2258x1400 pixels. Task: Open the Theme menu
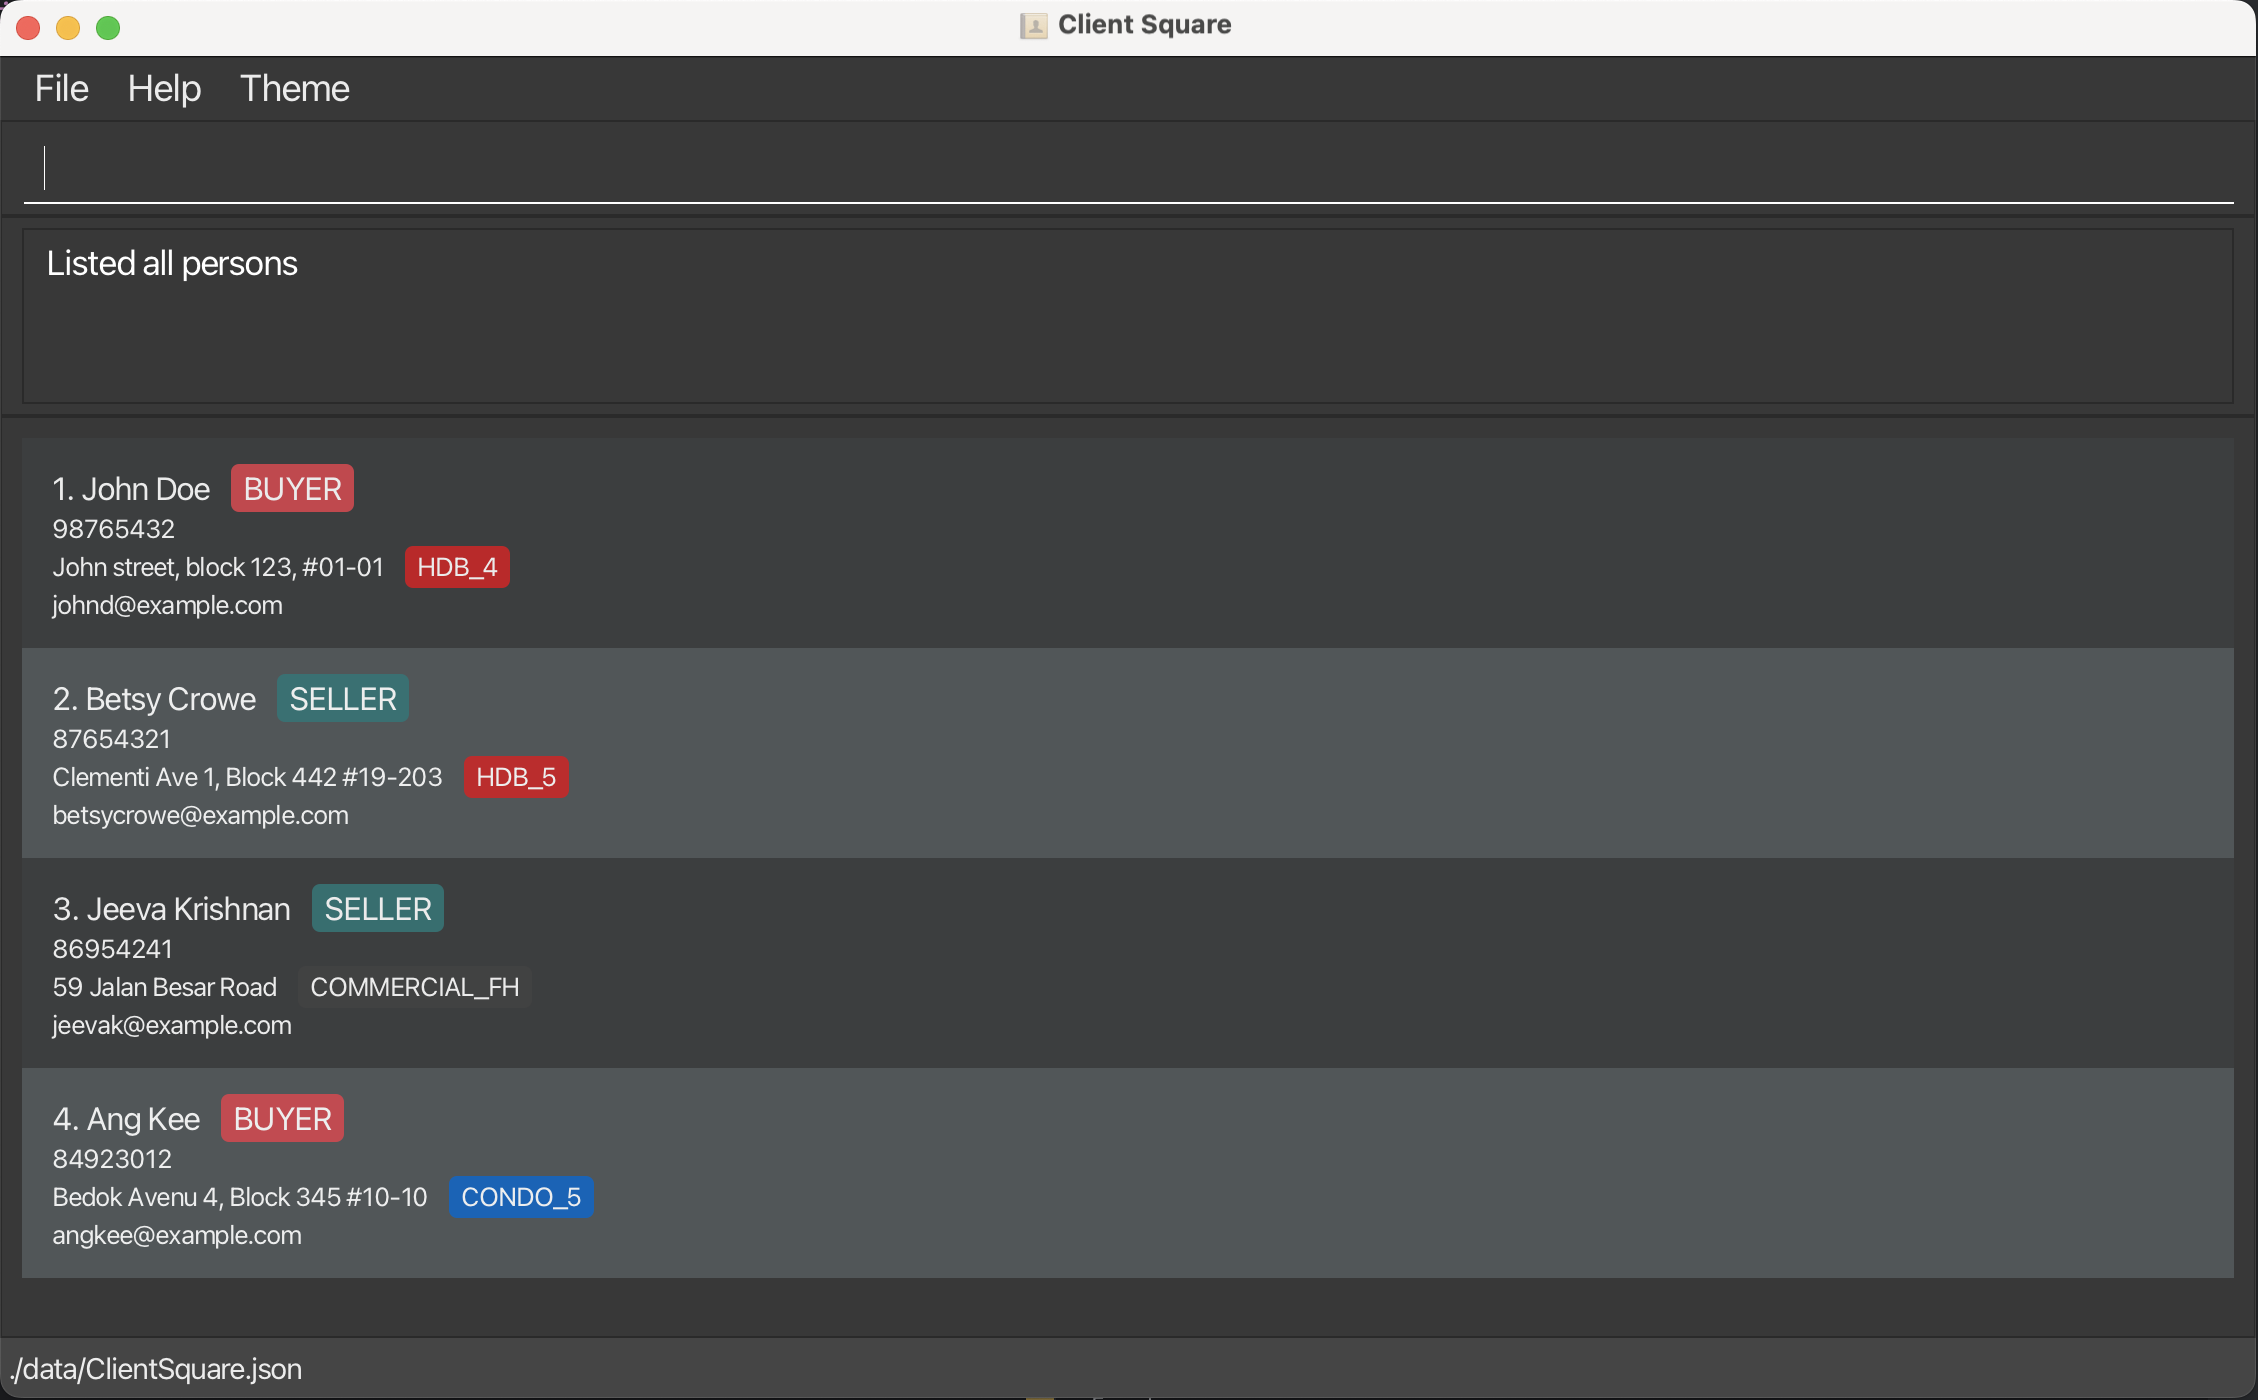[294, 88]
